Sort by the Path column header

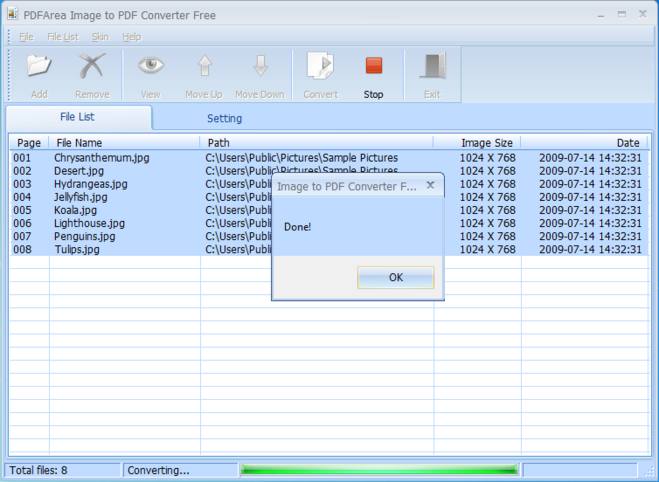click(316, 143)
